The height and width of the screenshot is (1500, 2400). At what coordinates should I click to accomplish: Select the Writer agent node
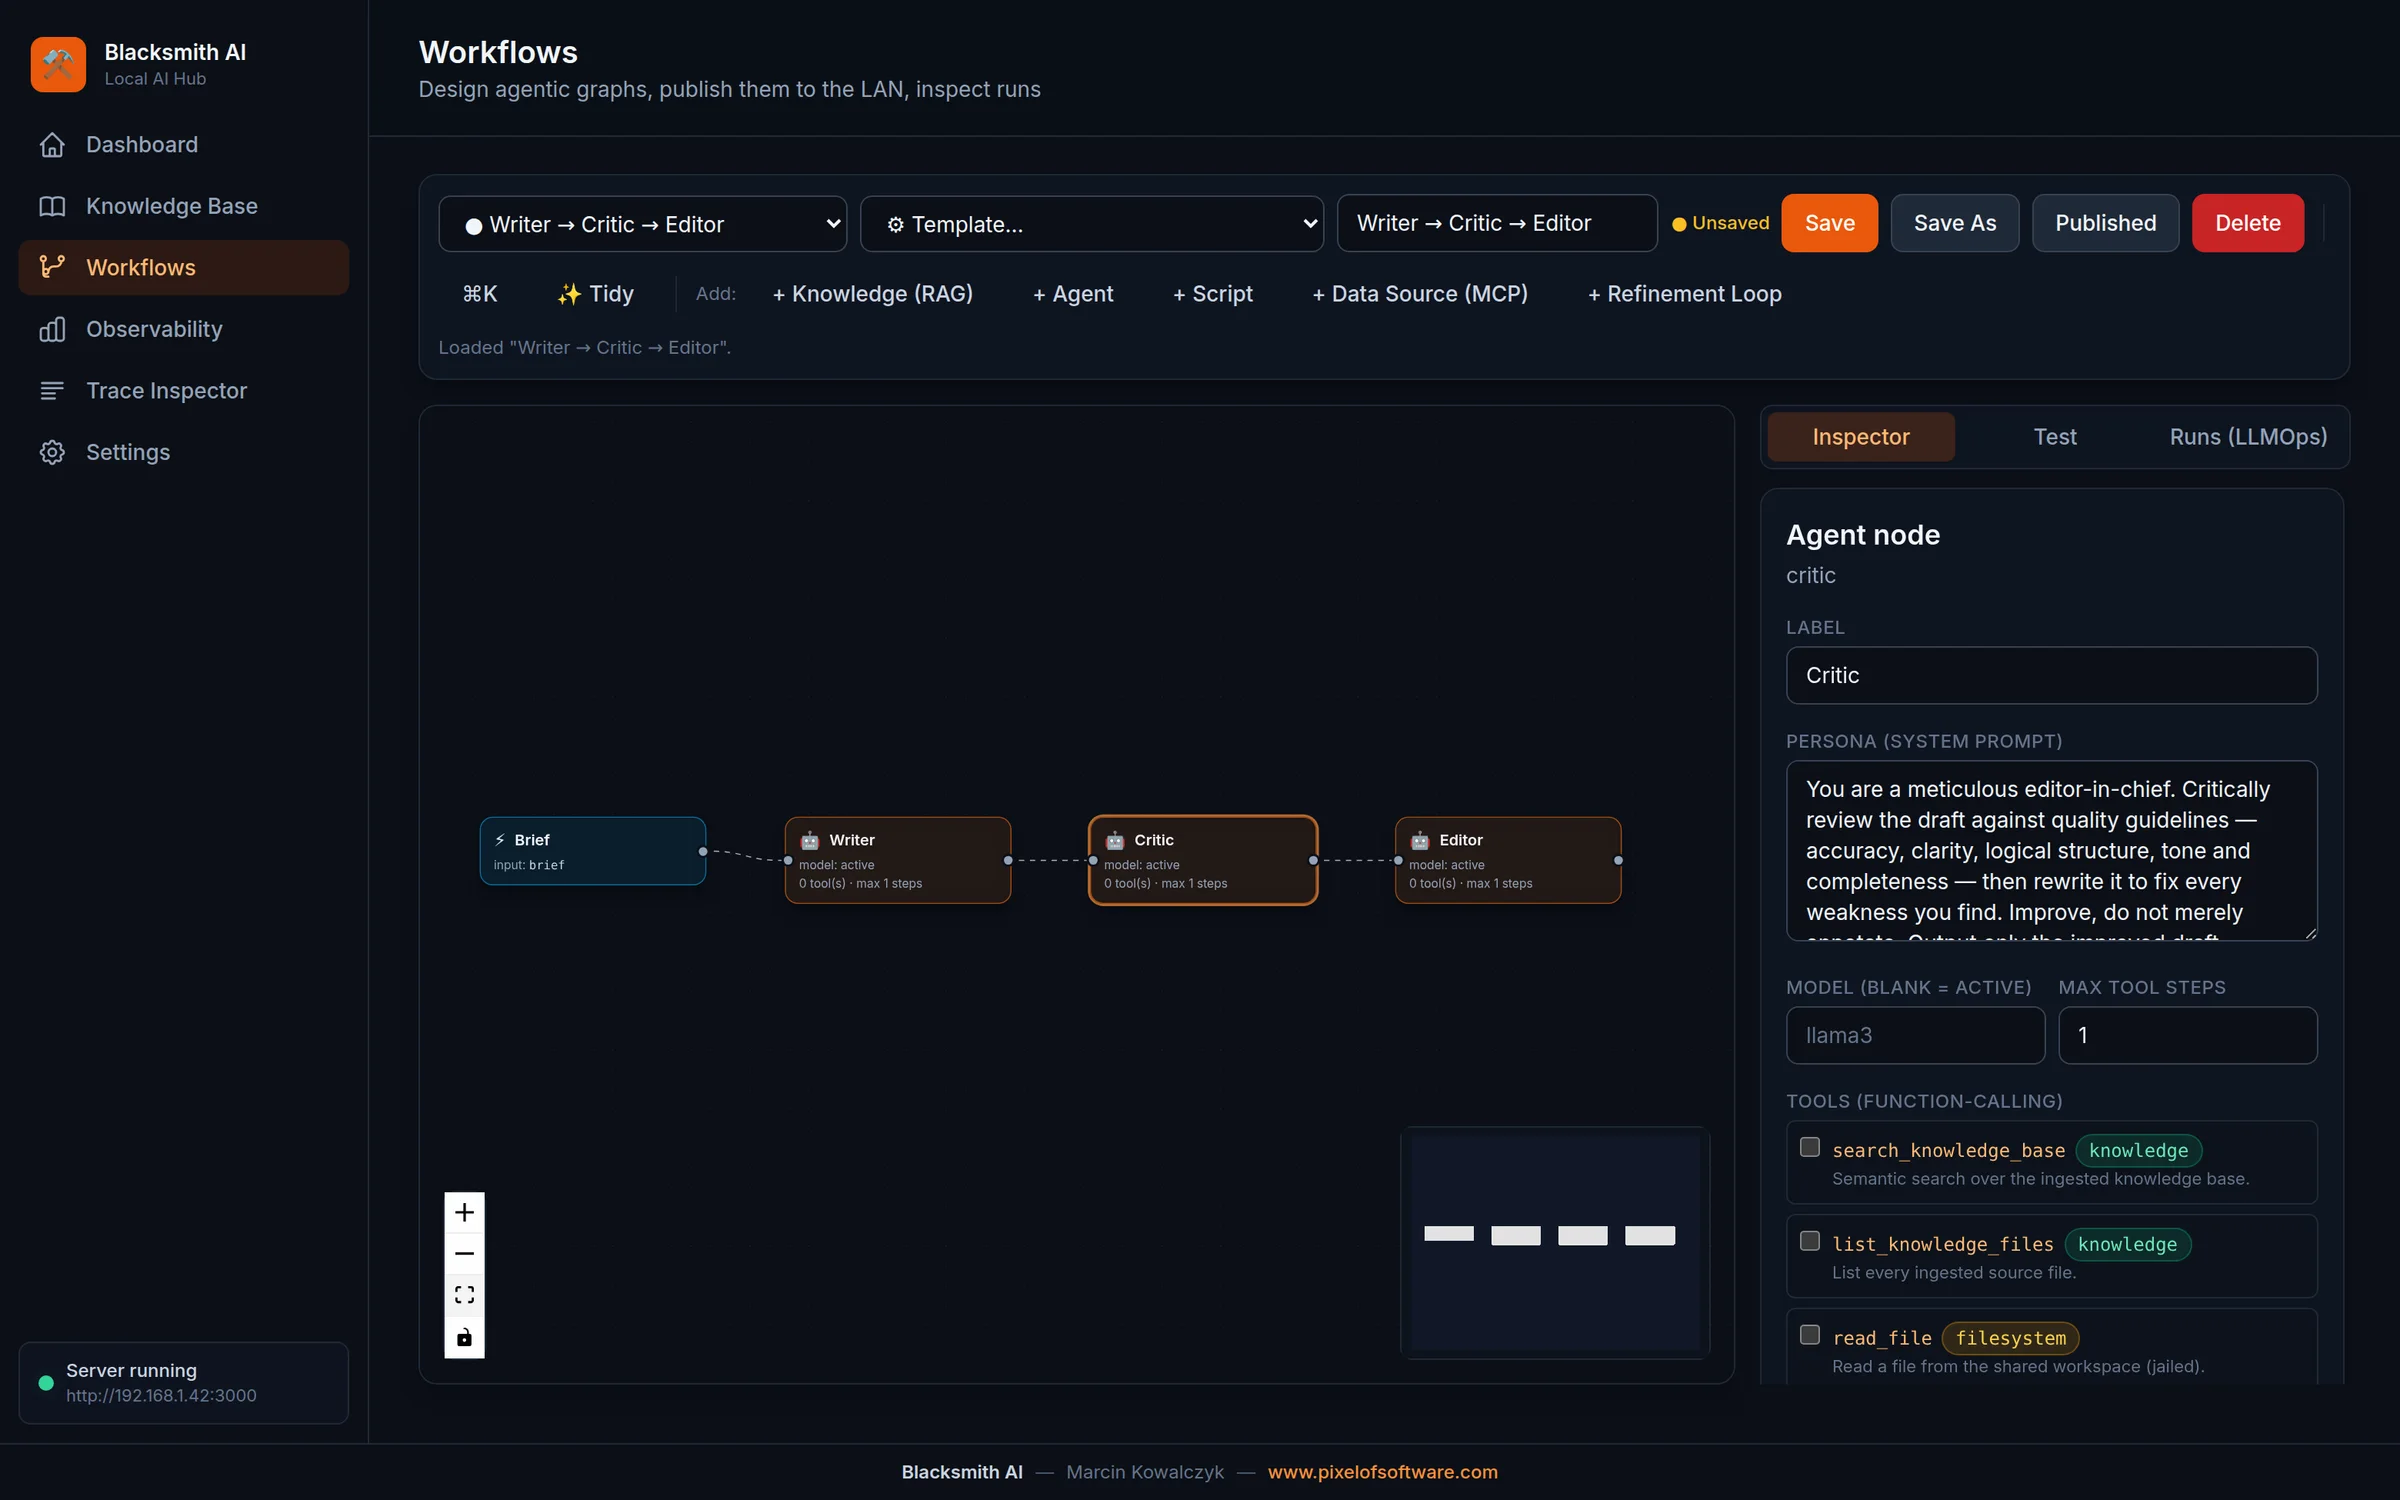898,860
